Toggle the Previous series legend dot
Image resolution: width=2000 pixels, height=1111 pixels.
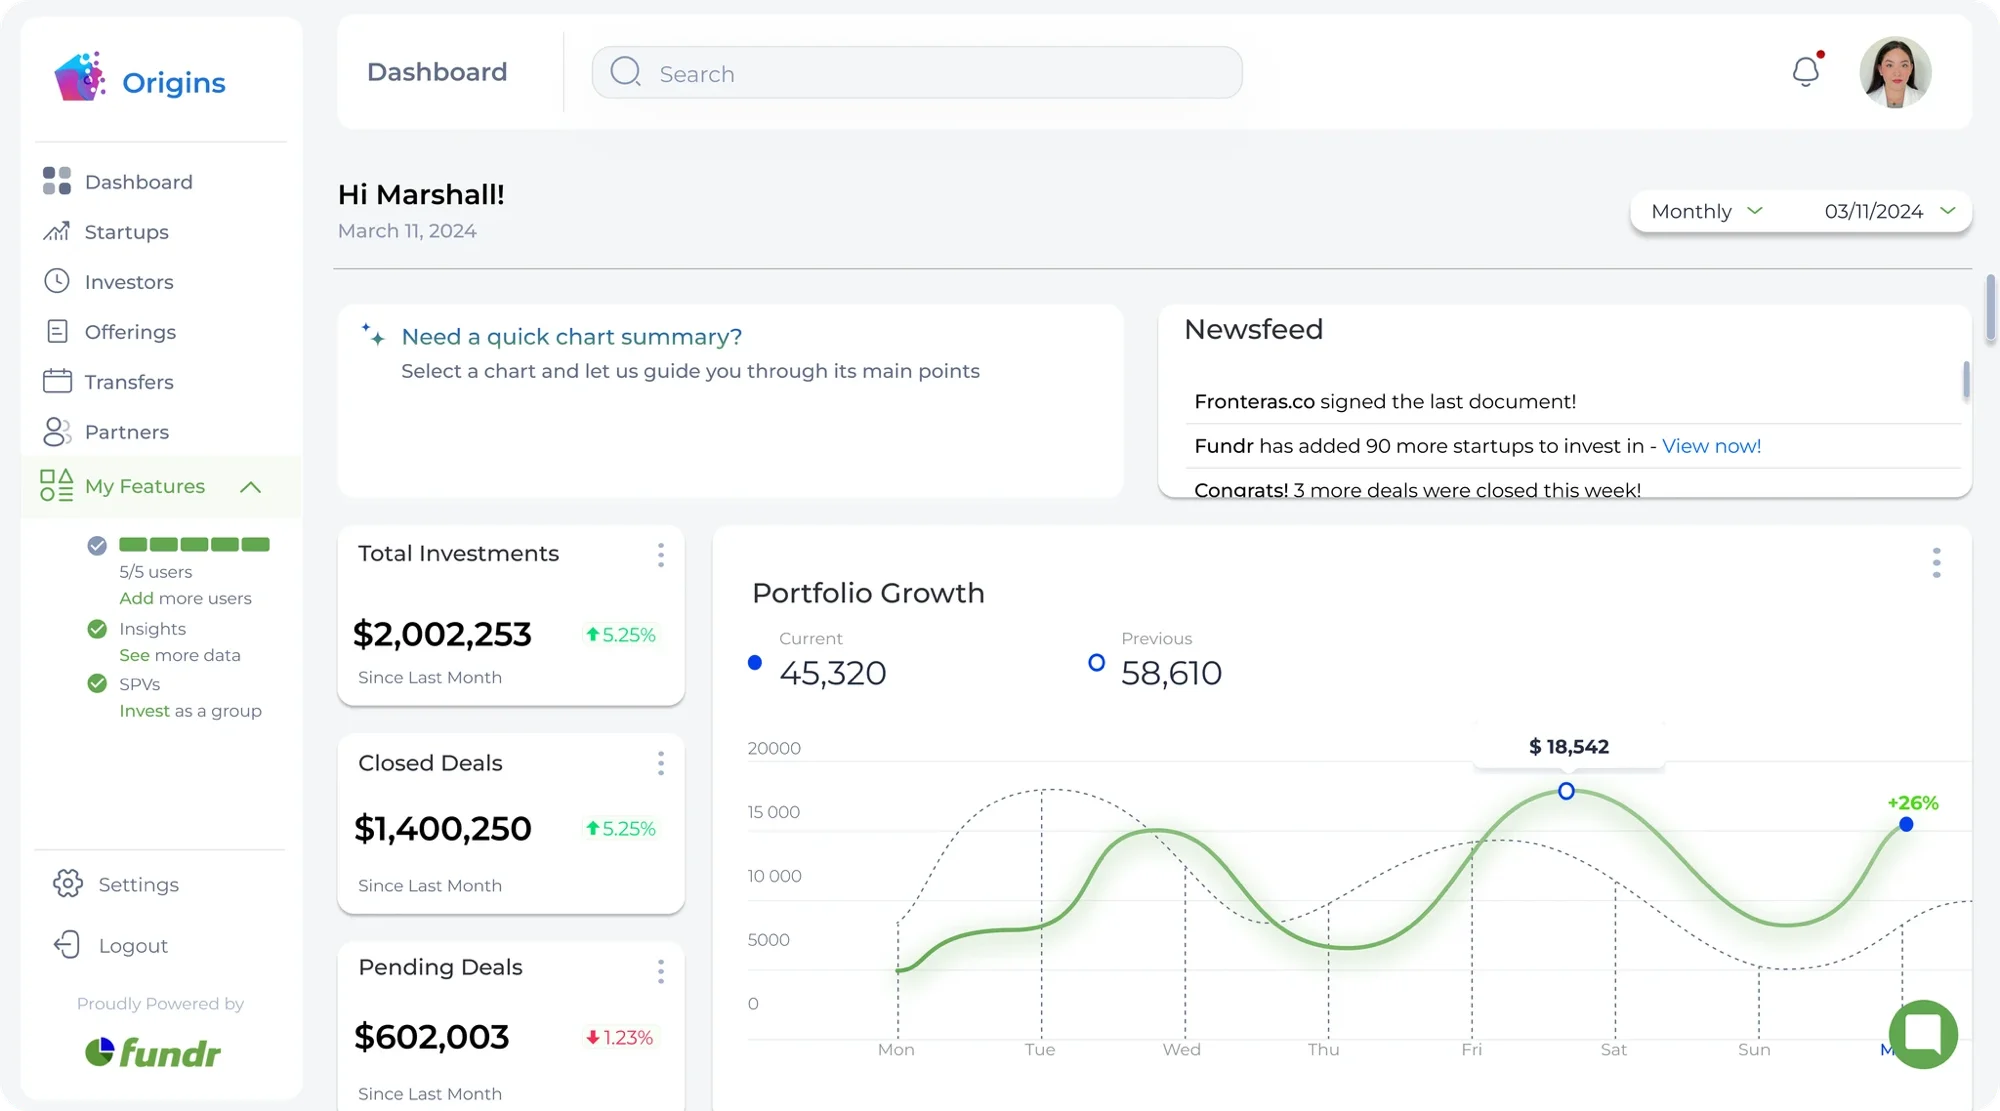(x=1097, y=662)
